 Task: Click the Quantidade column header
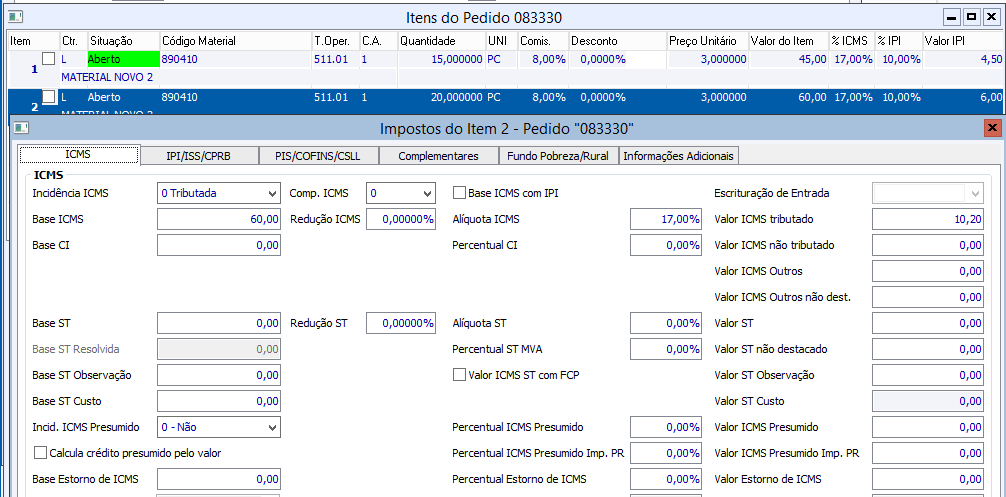pos(441,41)
